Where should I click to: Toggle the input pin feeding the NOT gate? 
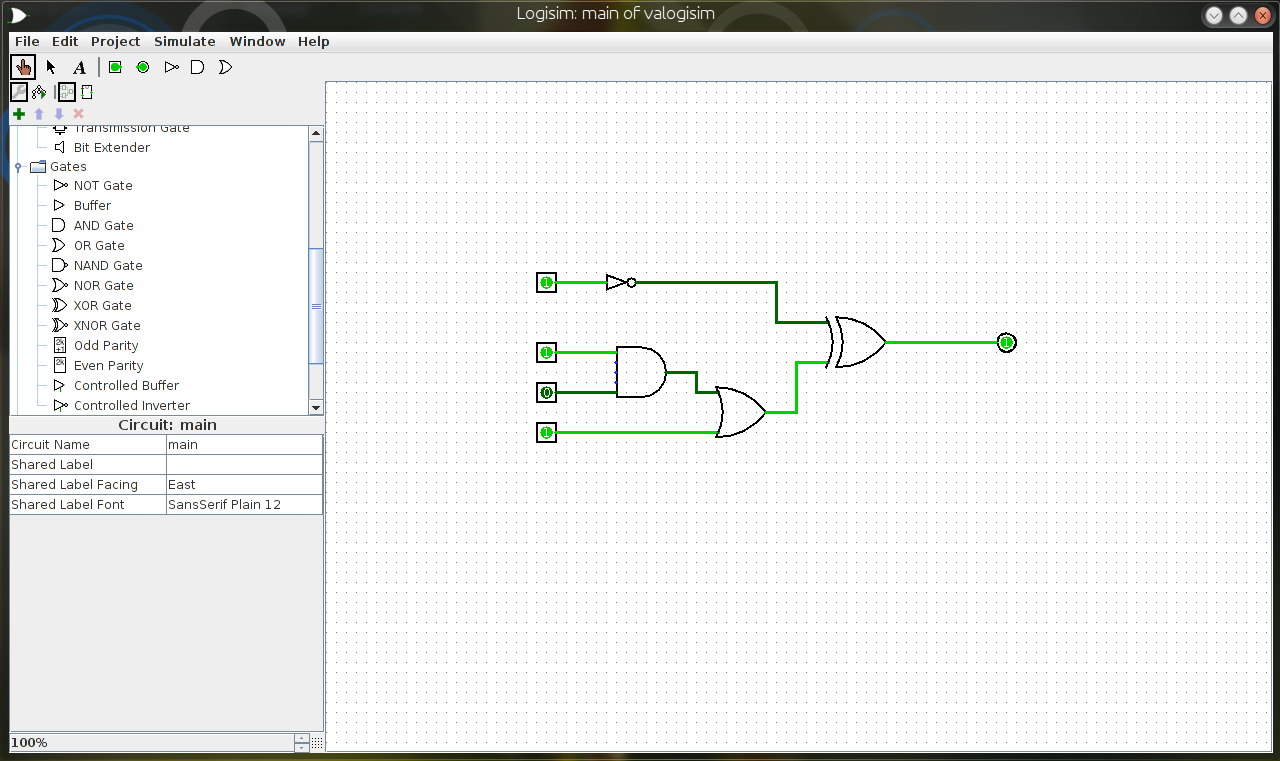tap(546, 283)
